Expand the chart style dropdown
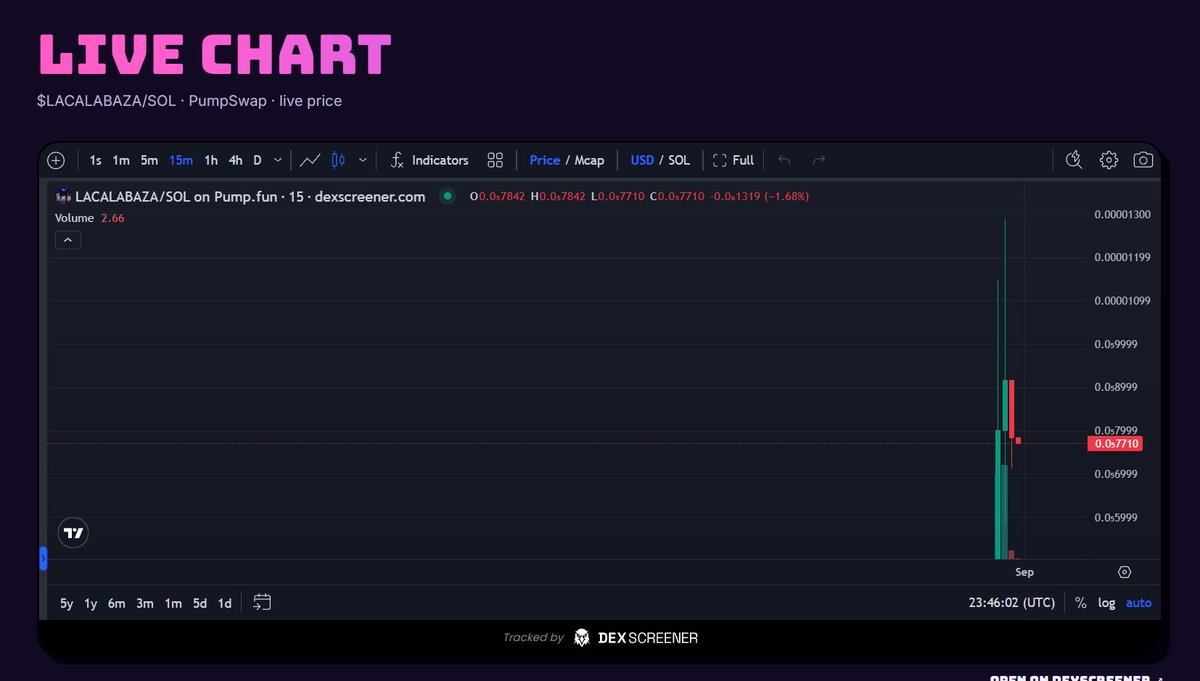 coord(362,160)
